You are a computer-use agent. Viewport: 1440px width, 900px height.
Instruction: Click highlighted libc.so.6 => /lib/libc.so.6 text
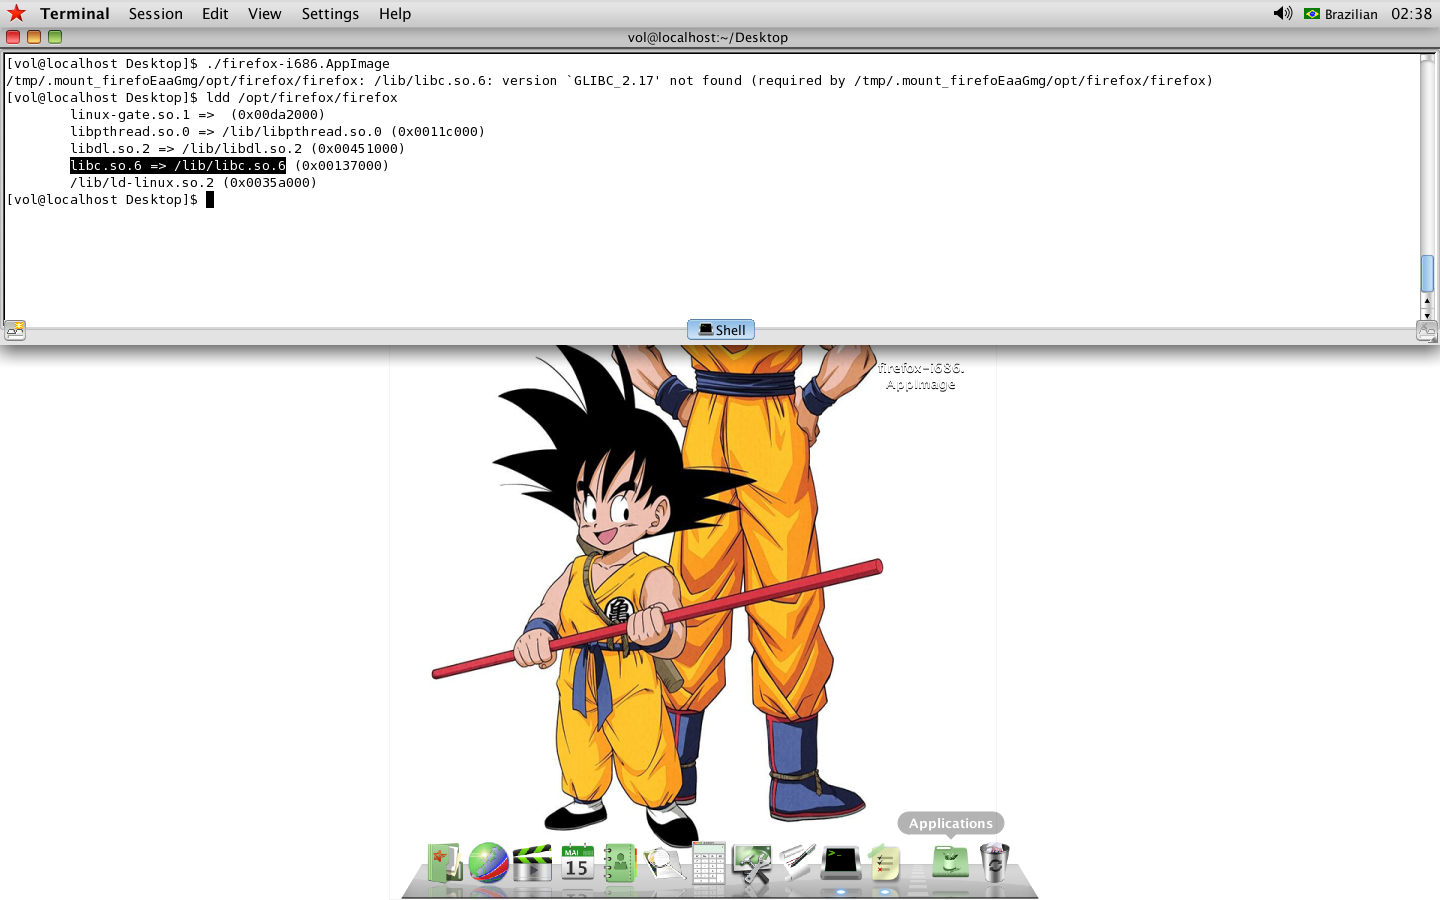[x=178, y=166]
